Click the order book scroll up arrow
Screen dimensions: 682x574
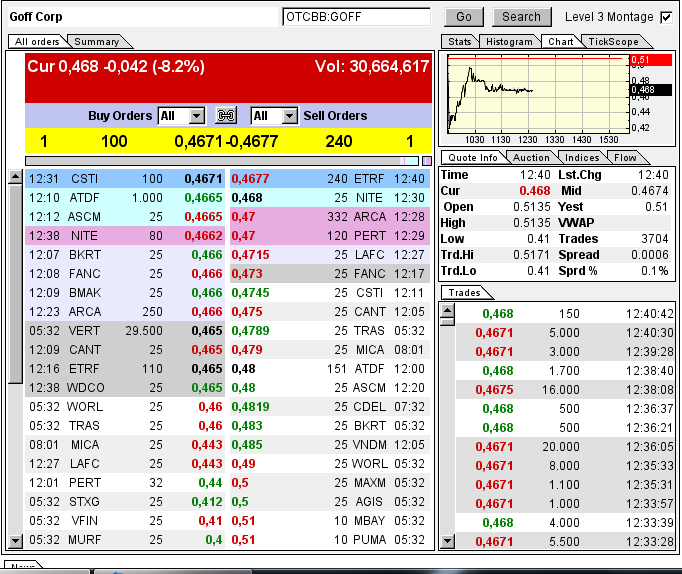(15, 176)
